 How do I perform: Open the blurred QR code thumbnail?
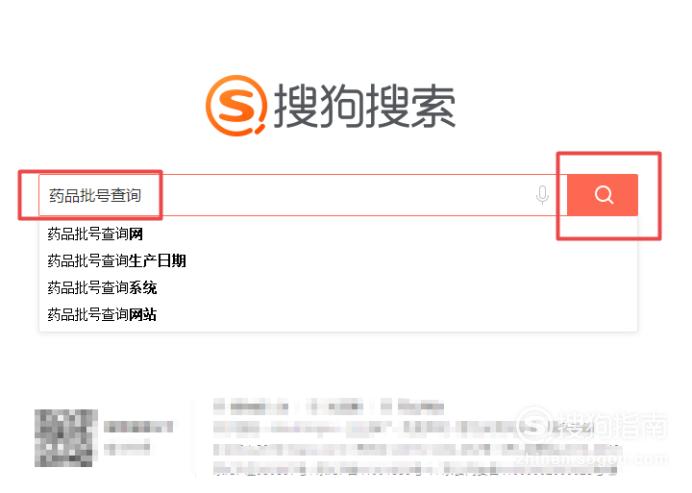[66, 438]
